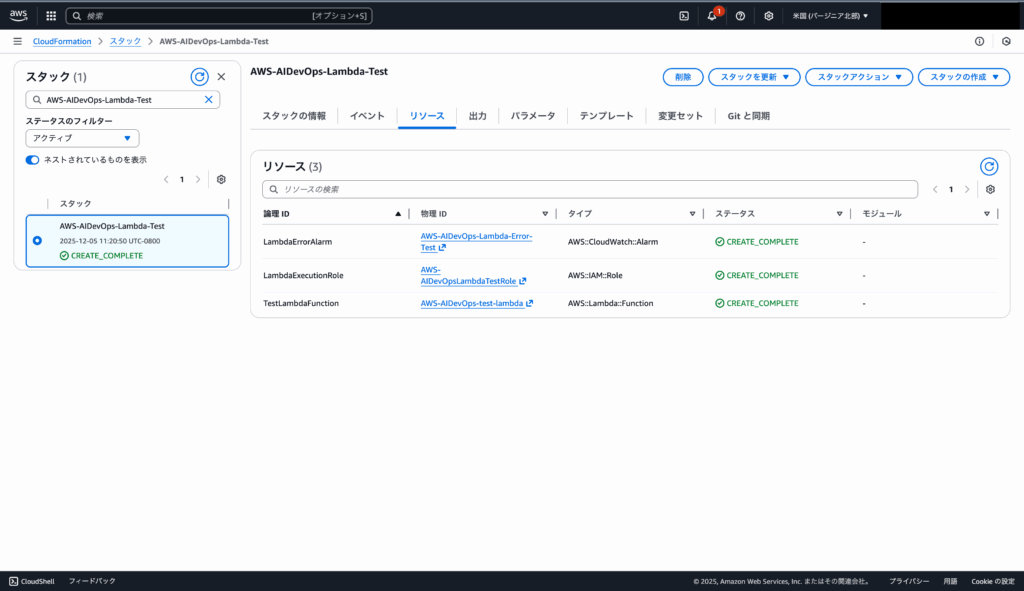Open the region selector dropdown
Screen dimensions: 1024x591
point(830,16)
